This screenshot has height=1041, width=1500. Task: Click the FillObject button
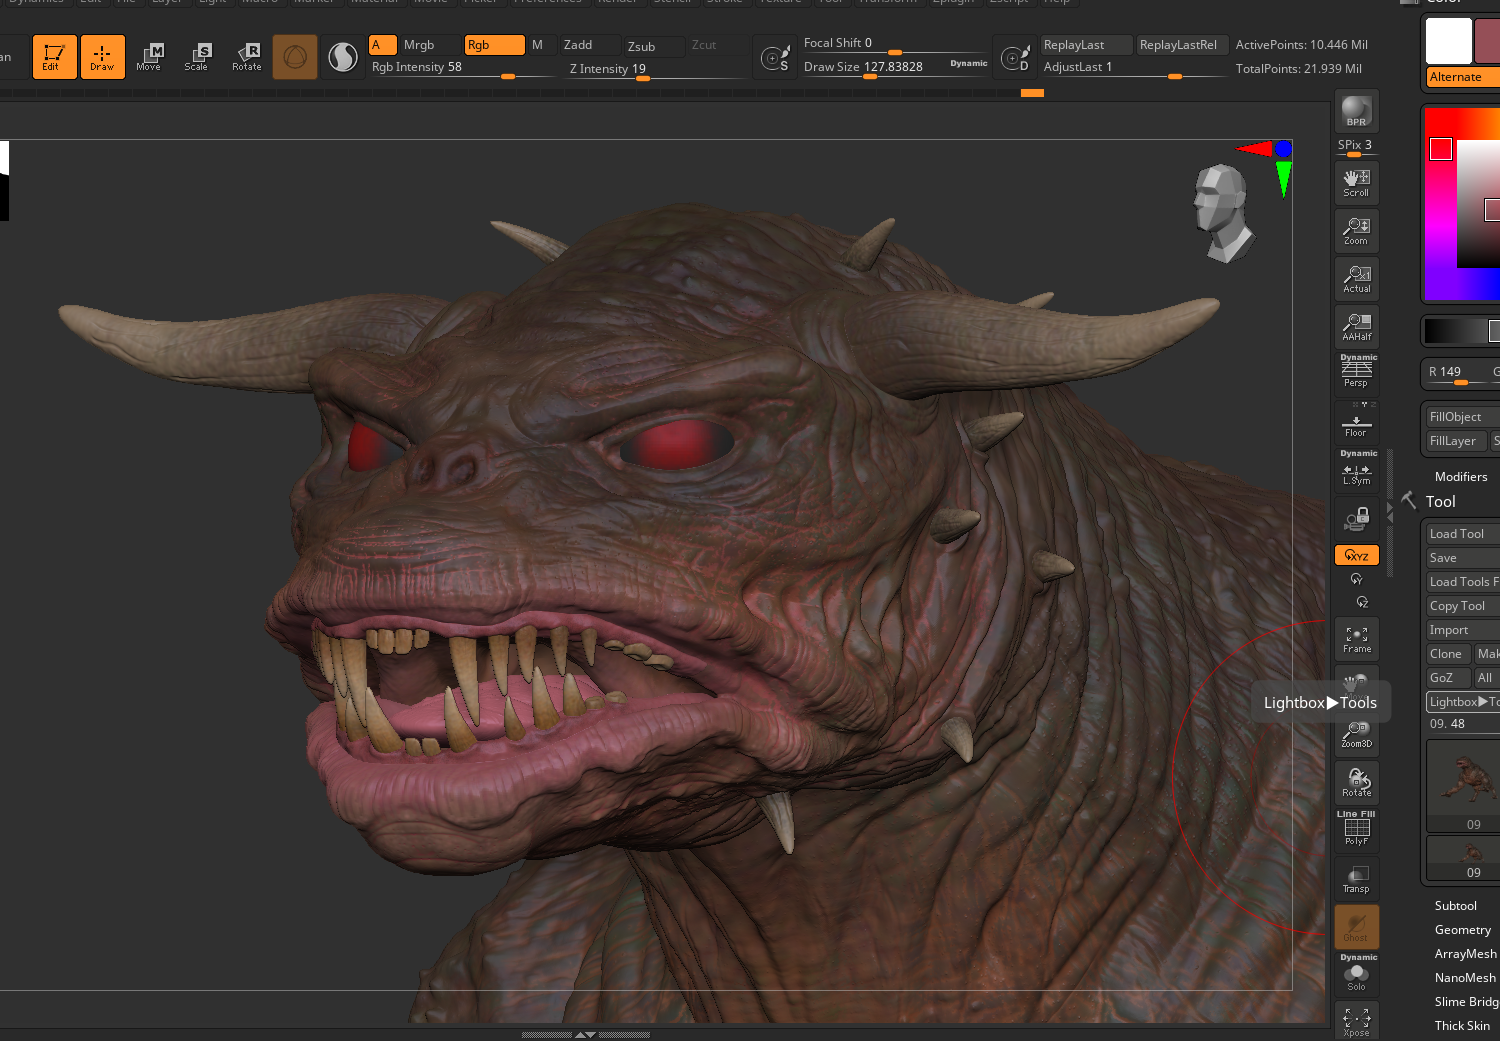(1462, 417)
